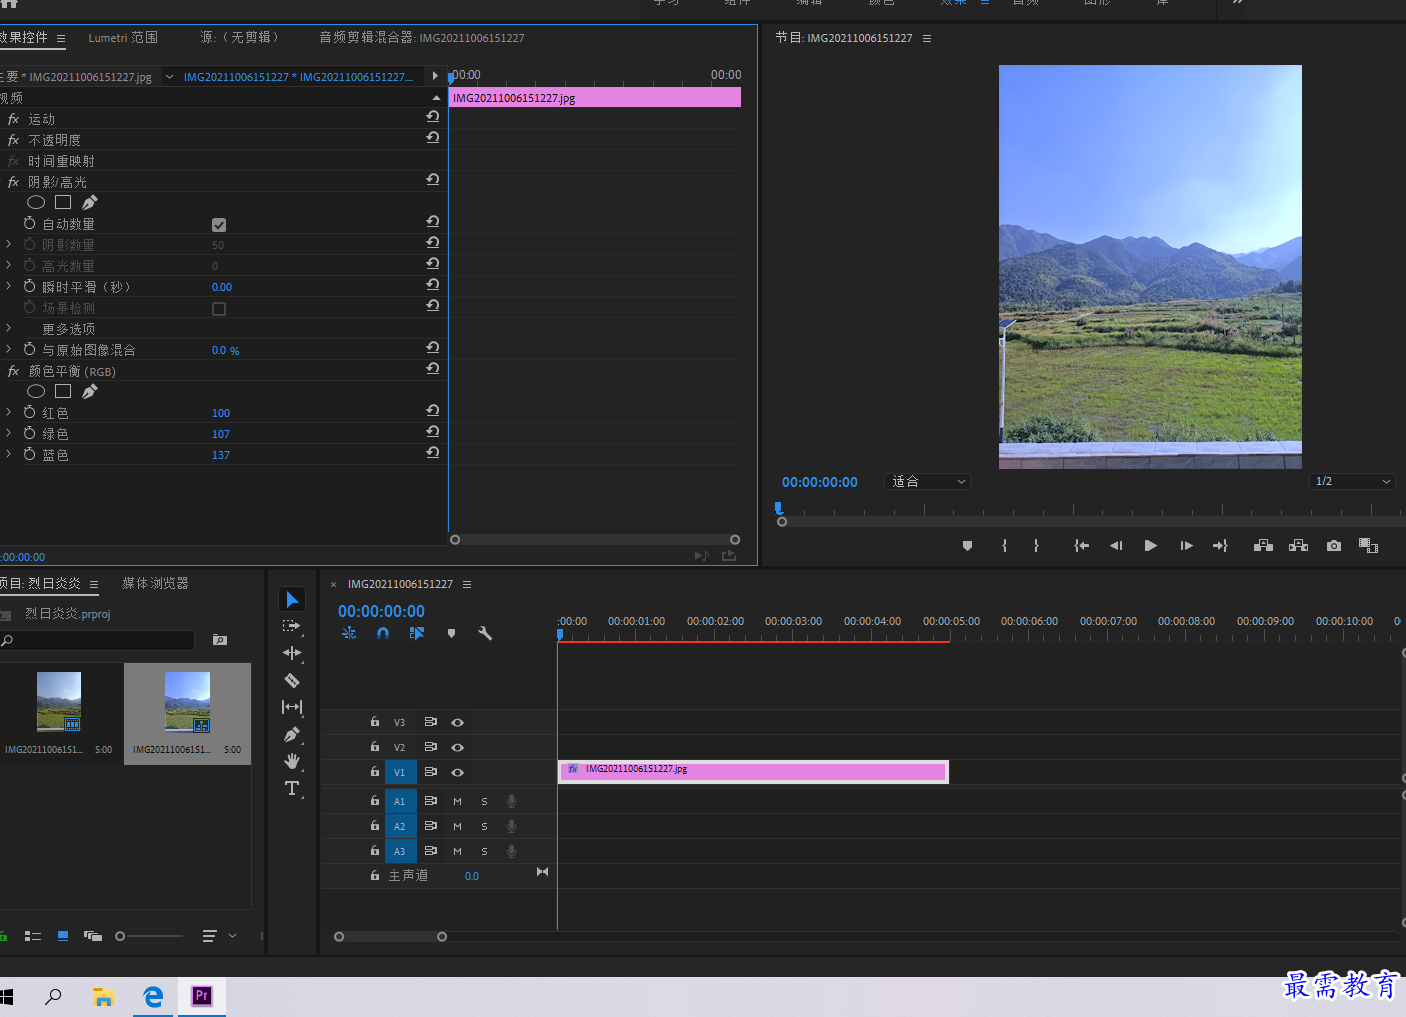Open the zoom level Fit dropdown

click(x=928, y=482)
